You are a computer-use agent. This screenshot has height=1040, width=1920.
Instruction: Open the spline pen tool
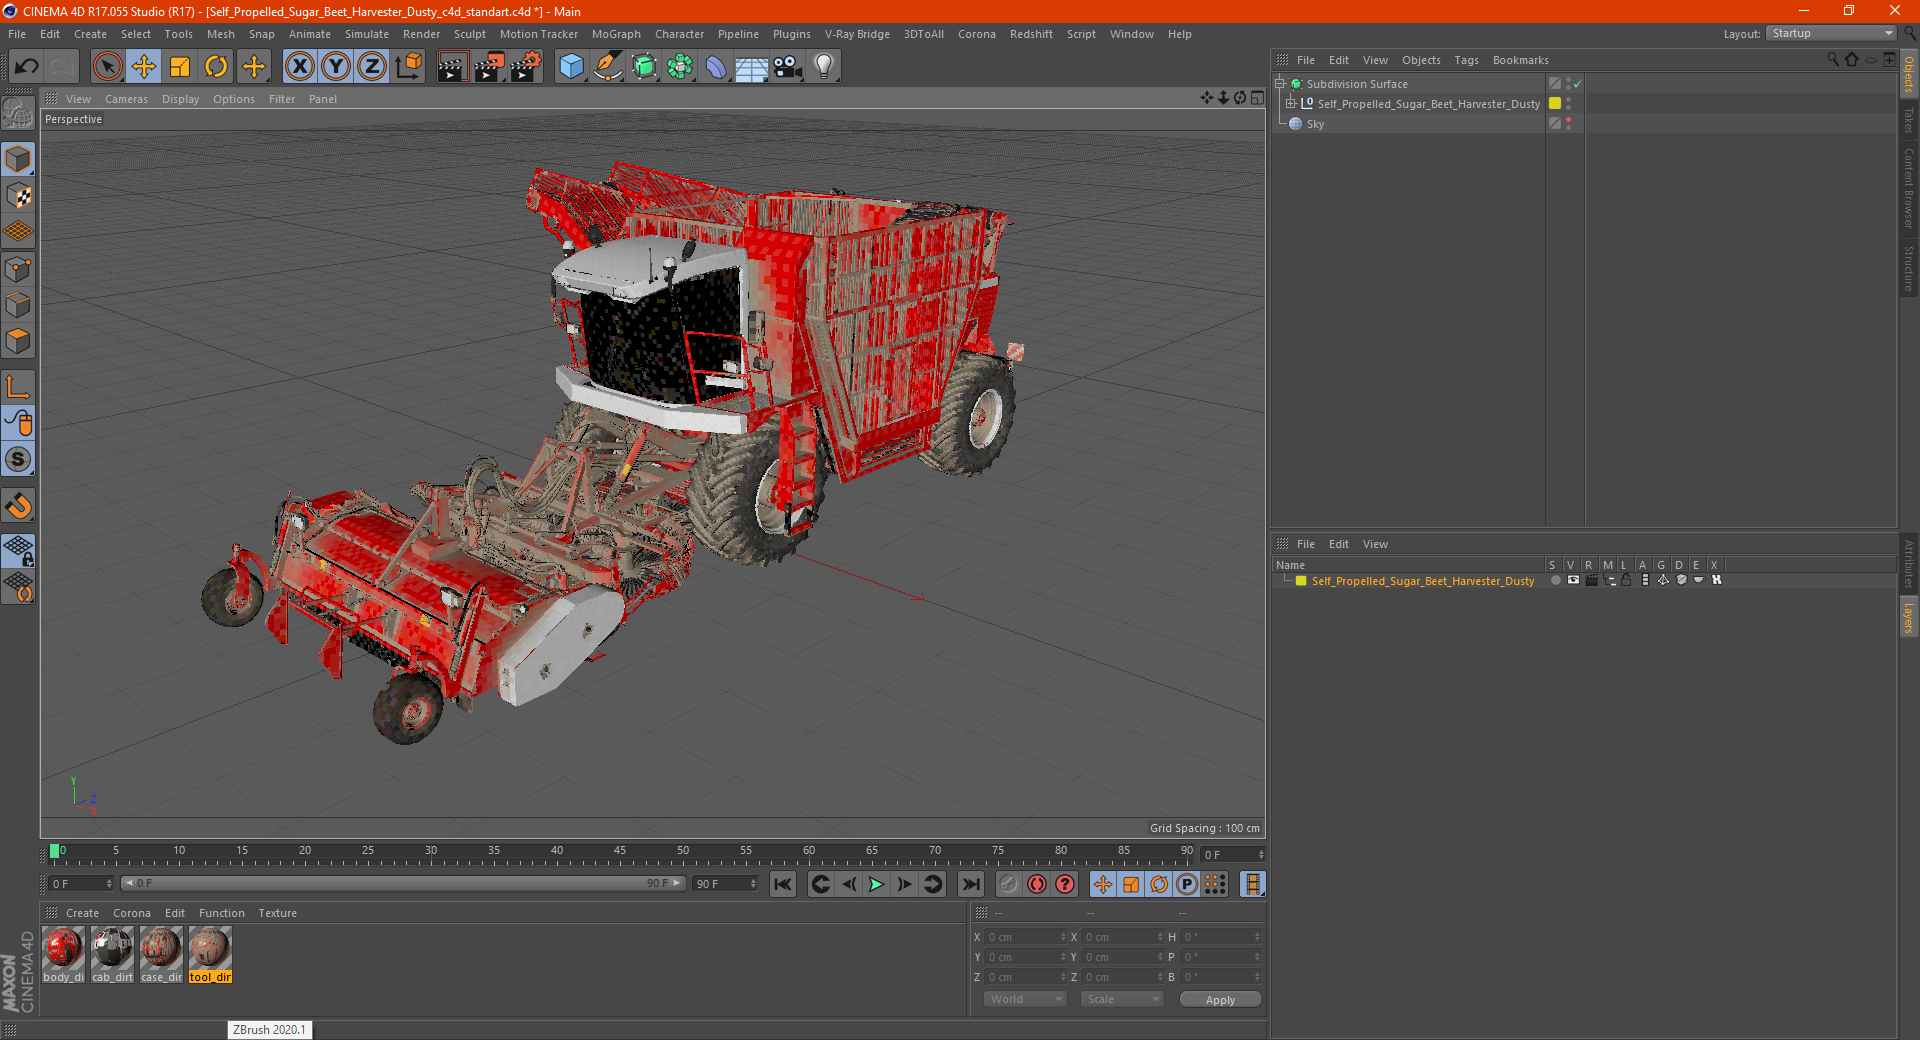607,67
